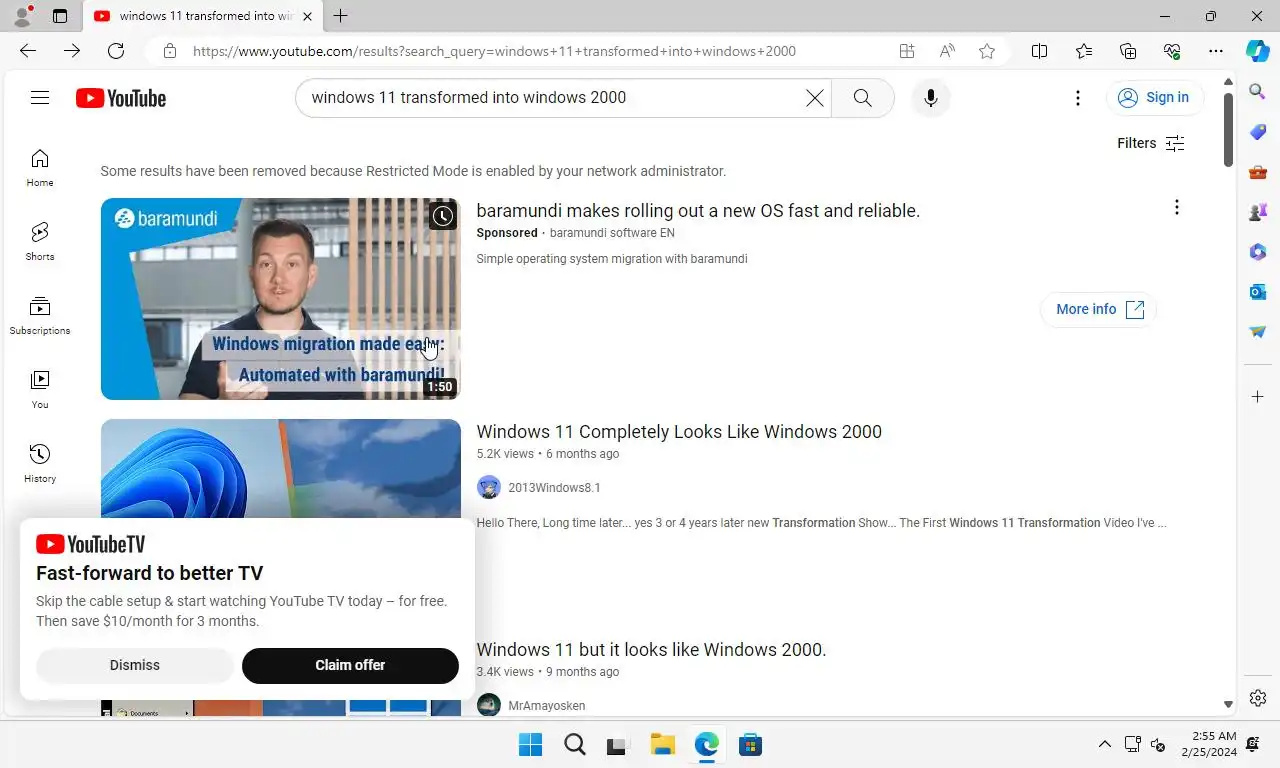Open 2013Windows8.1 channel name
Viewport: 1280px width, 768px height.
554,488
